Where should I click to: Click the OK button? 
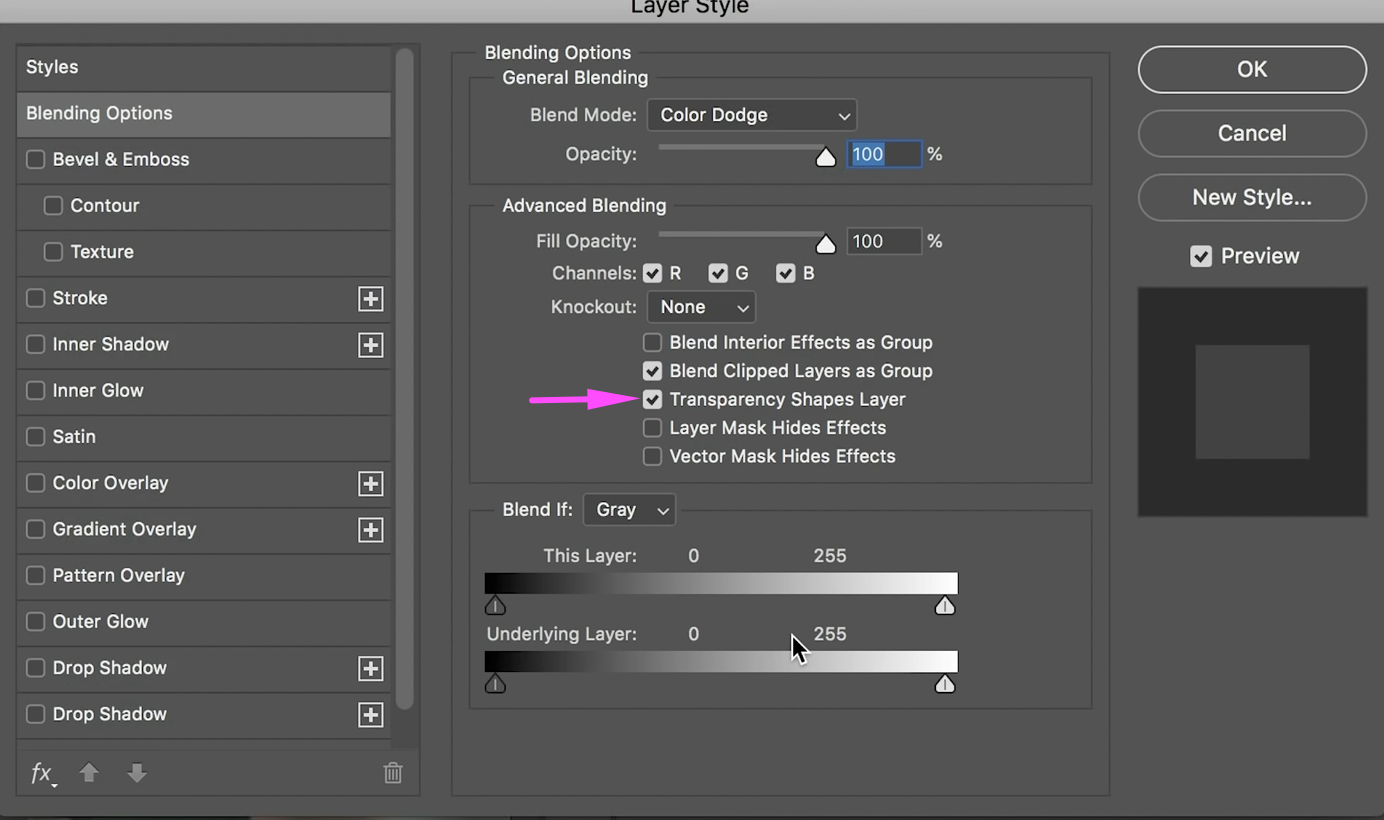(1252, 69)
